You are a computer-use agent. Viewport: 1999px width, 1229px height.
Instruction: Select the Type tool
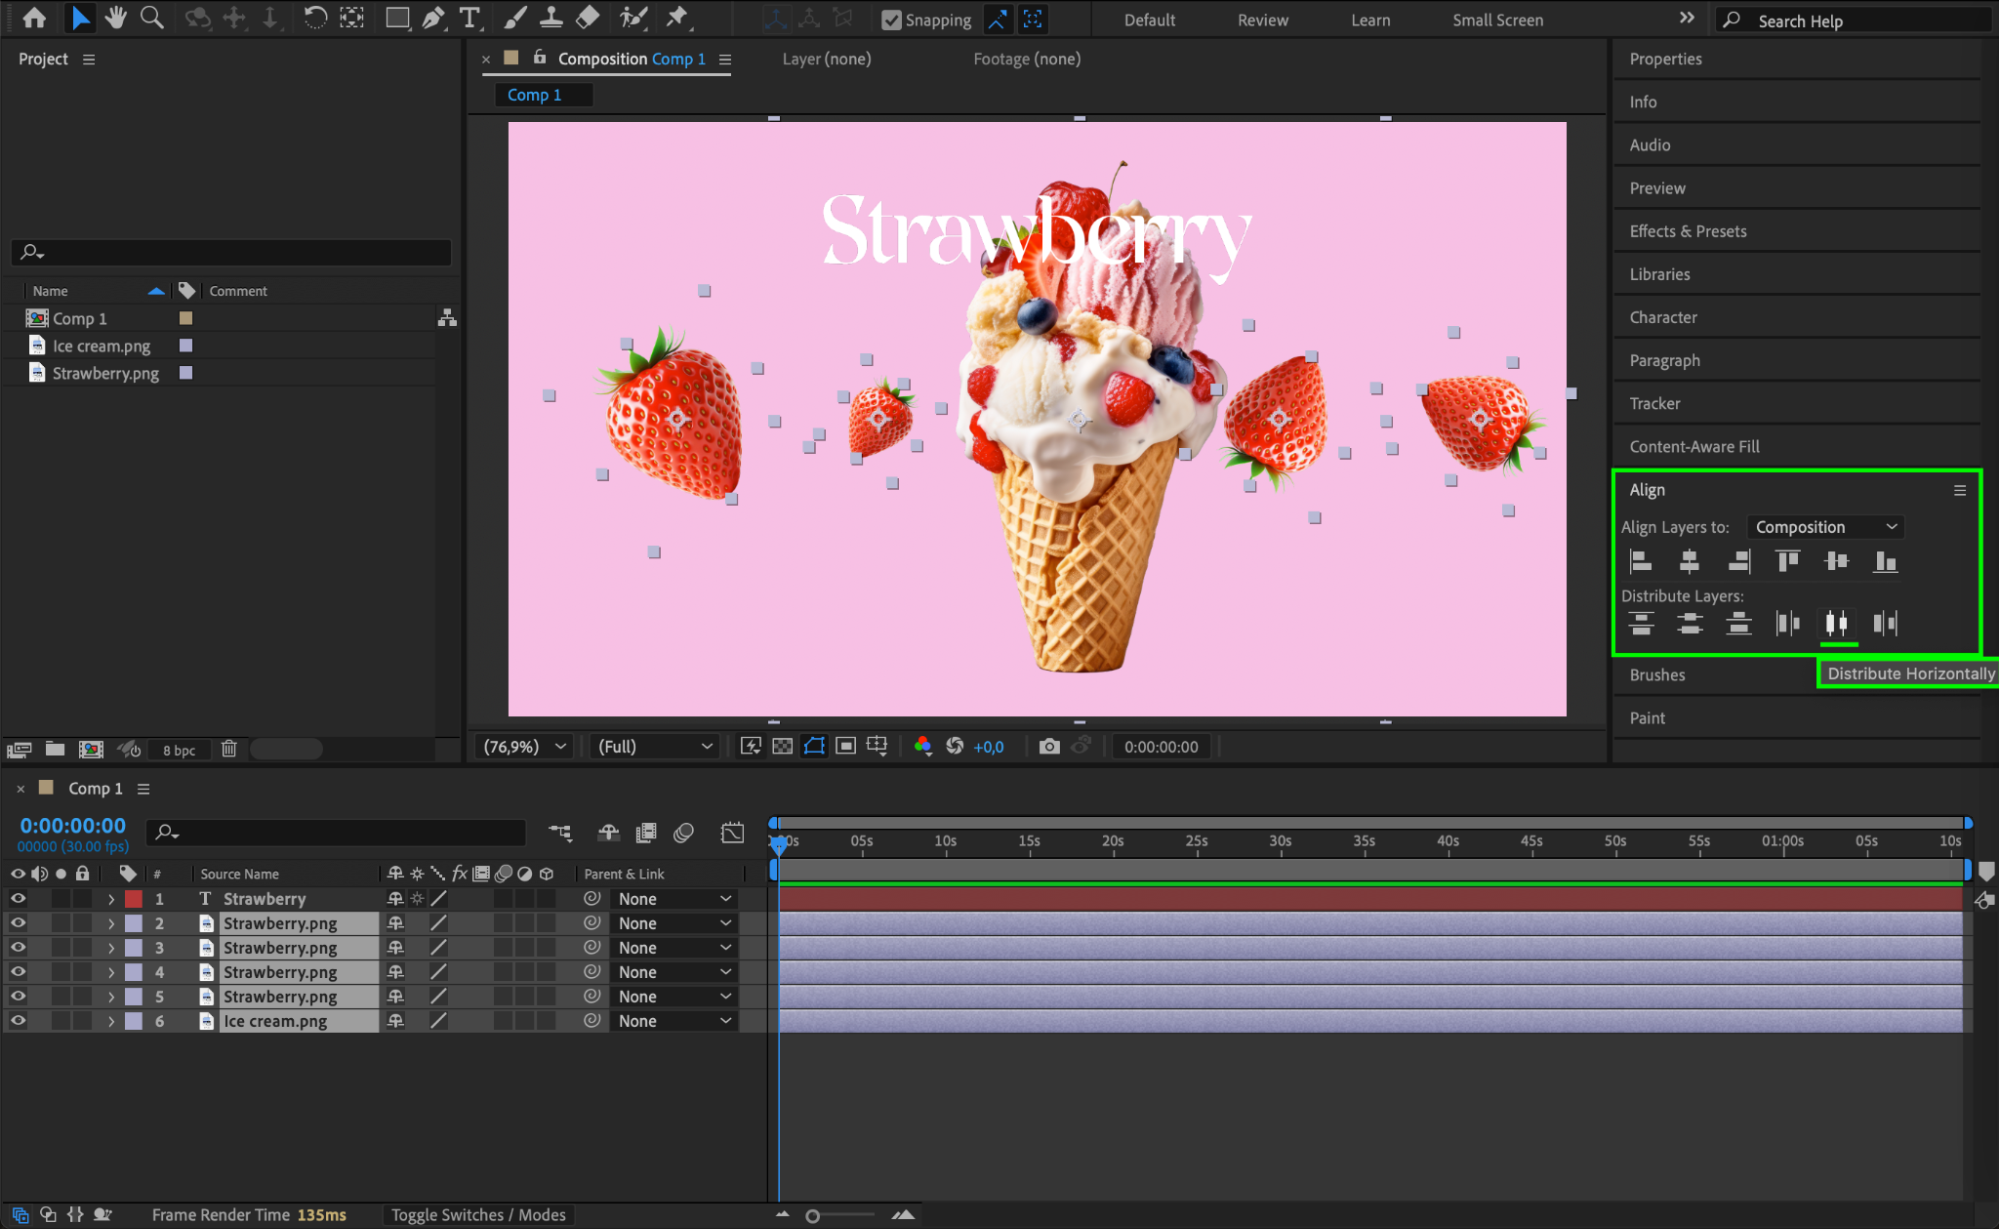tap(469, 18)
